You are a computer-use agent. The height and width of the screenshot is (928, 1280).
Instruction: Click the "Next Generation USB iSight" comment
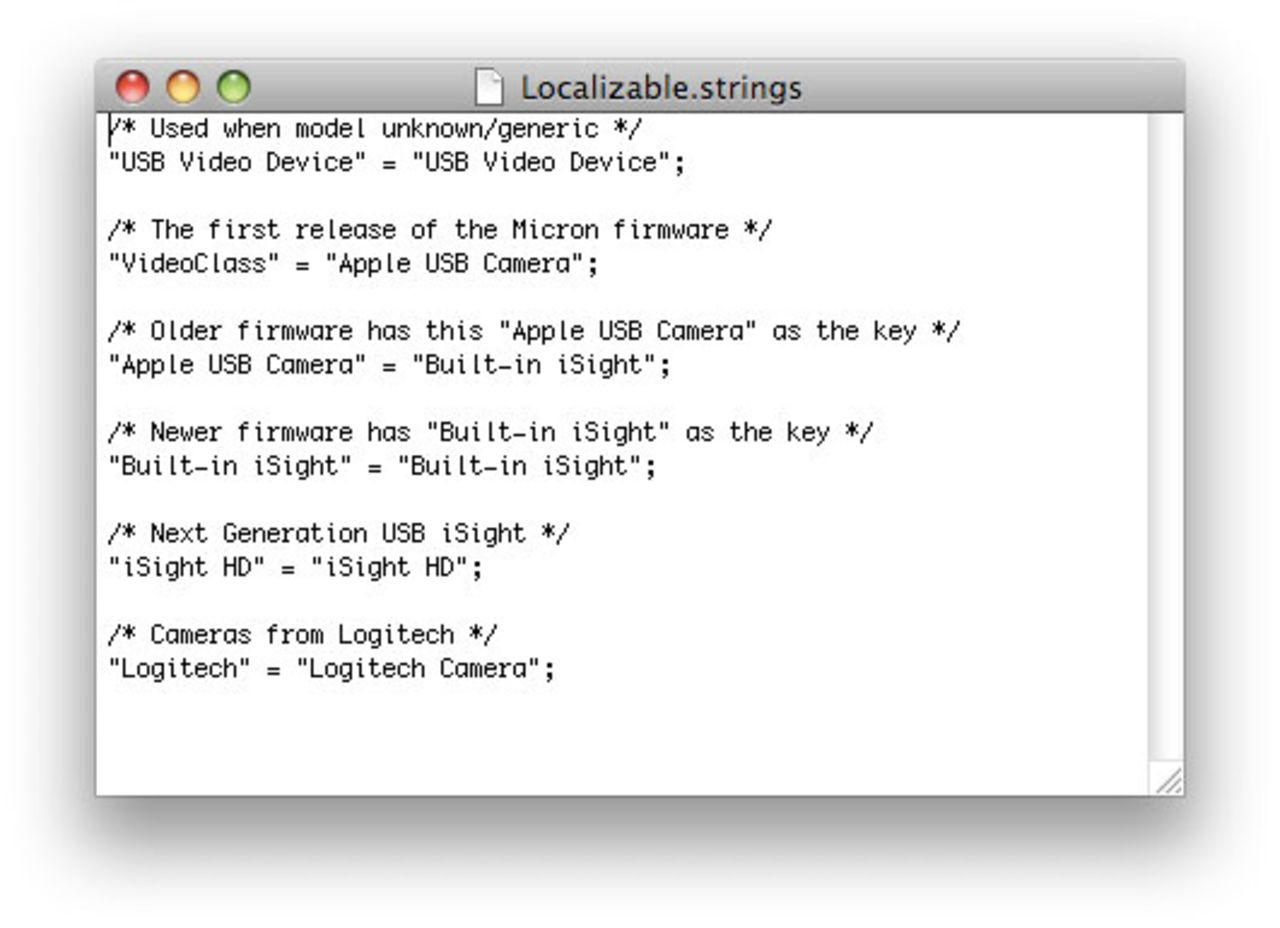pos(338,533)
